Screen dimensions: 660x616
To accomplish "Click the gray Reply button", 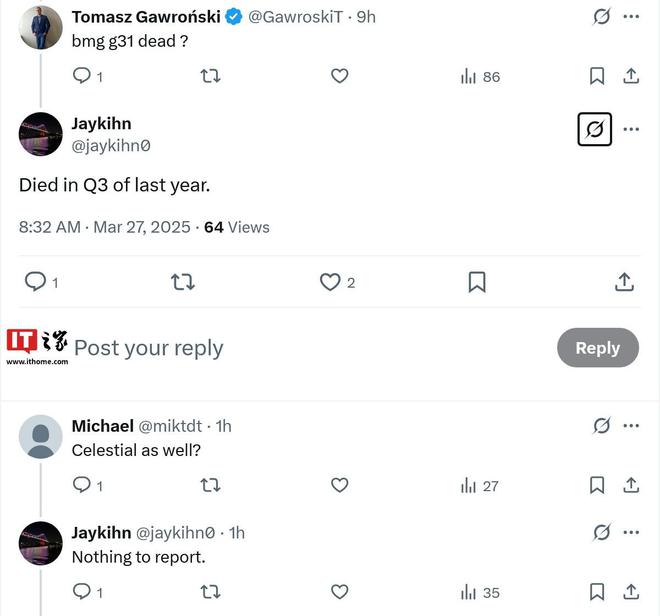I will (597, 348).
